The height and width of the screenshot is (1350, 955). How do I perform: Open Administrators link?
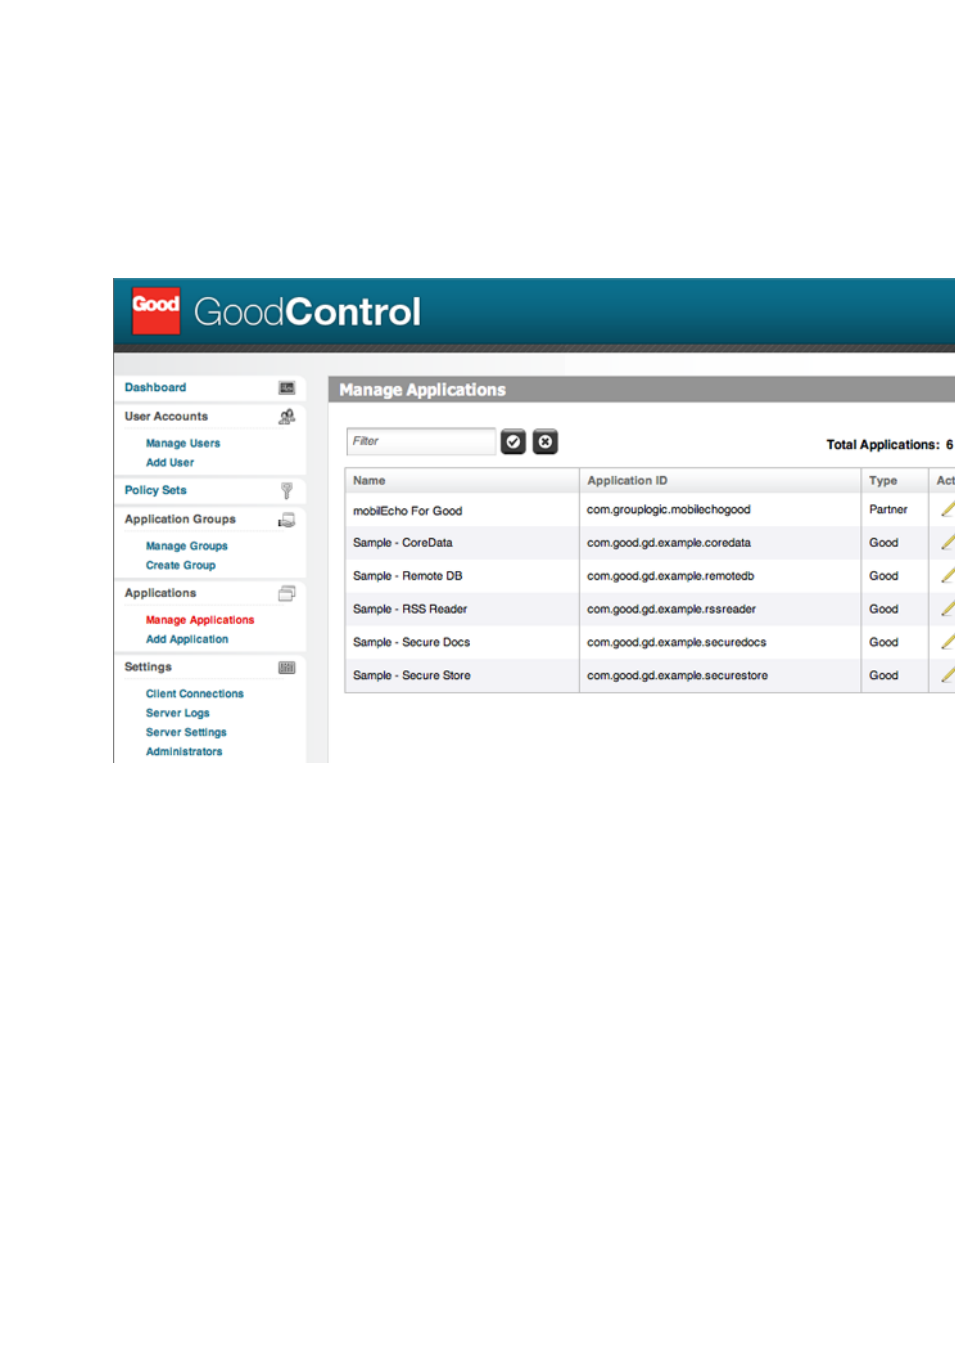point(184,752)
